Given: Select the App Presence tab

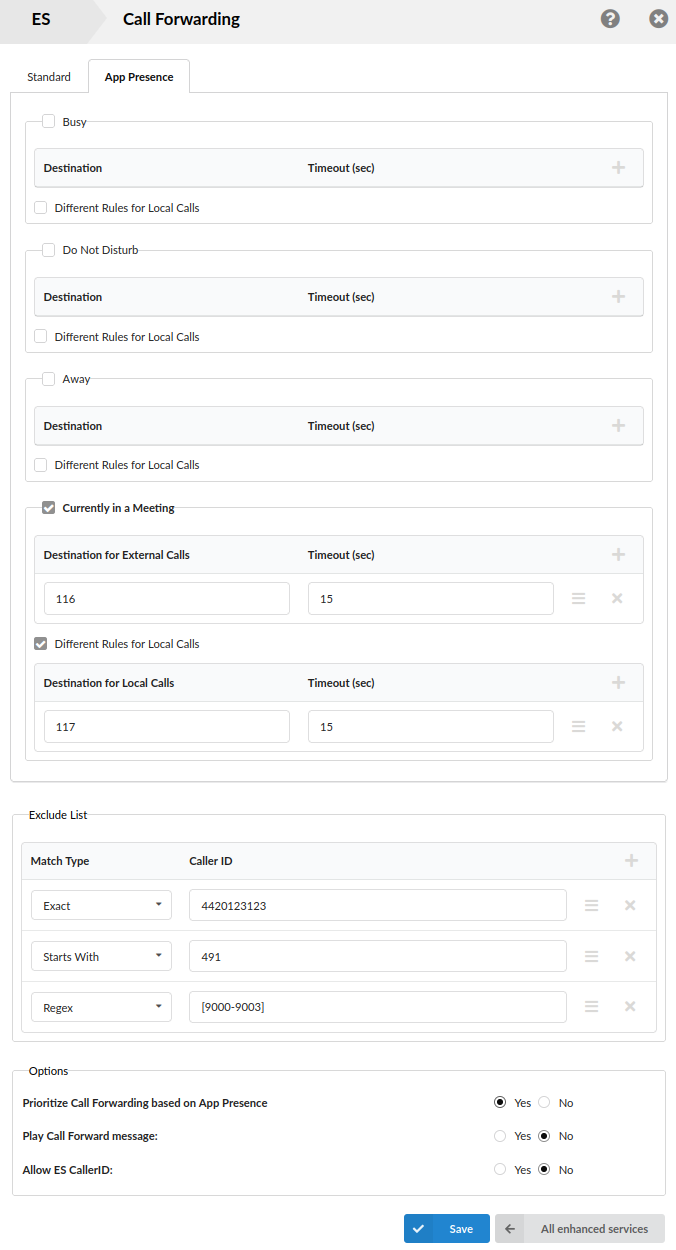Looking at the screenshot, I should (x=139, y=77).
